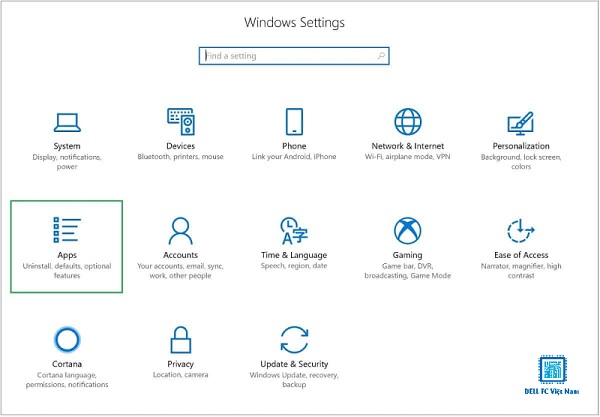The width and height of the screenshot is (600, 417).
Task: Select the Personalization monitor-and-brush icon
Action: 520,123
